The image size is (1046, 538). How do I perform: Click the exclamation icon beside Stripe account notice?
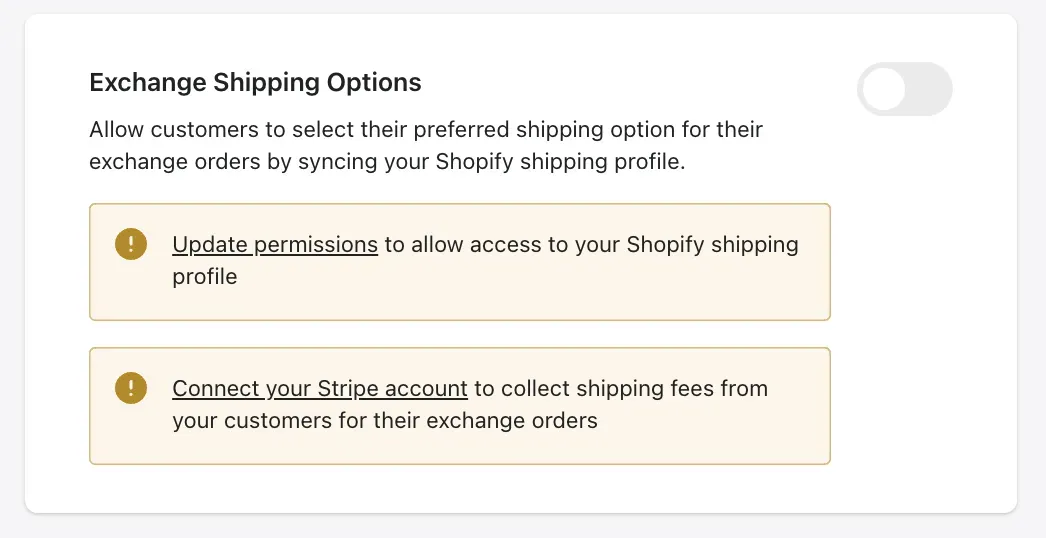(131, 388)
